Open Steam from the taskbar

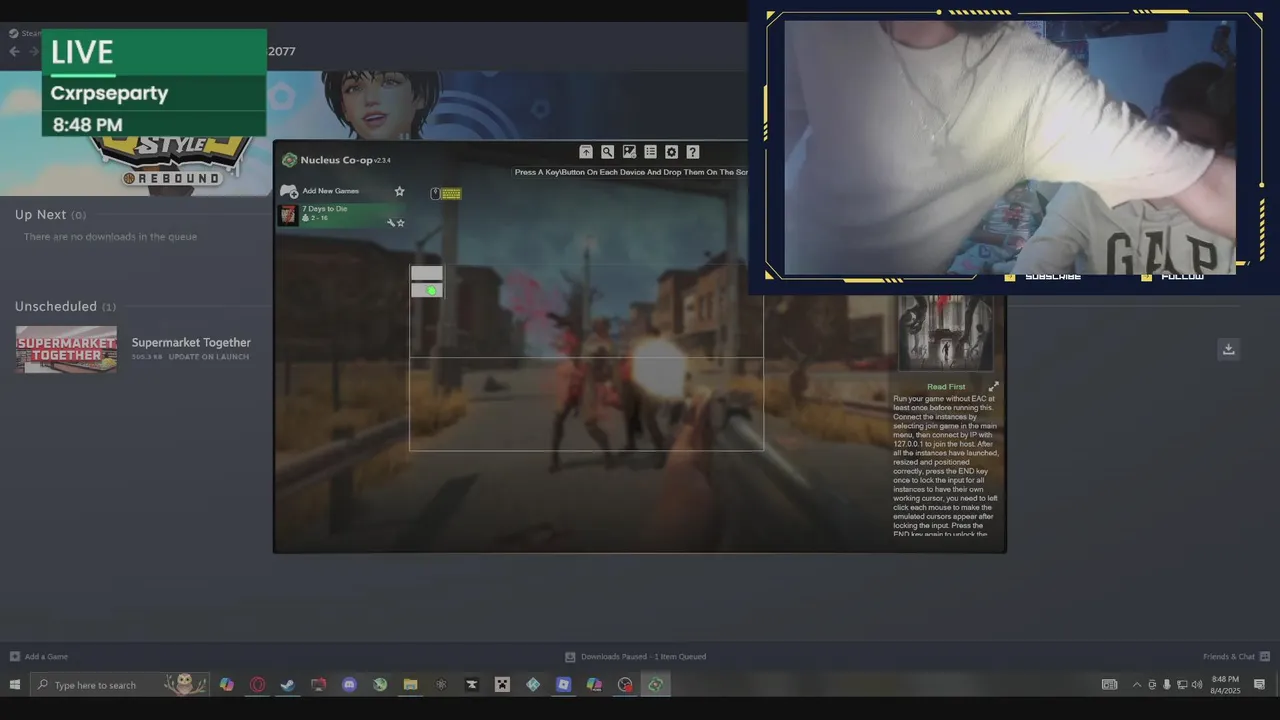point(288,685)
